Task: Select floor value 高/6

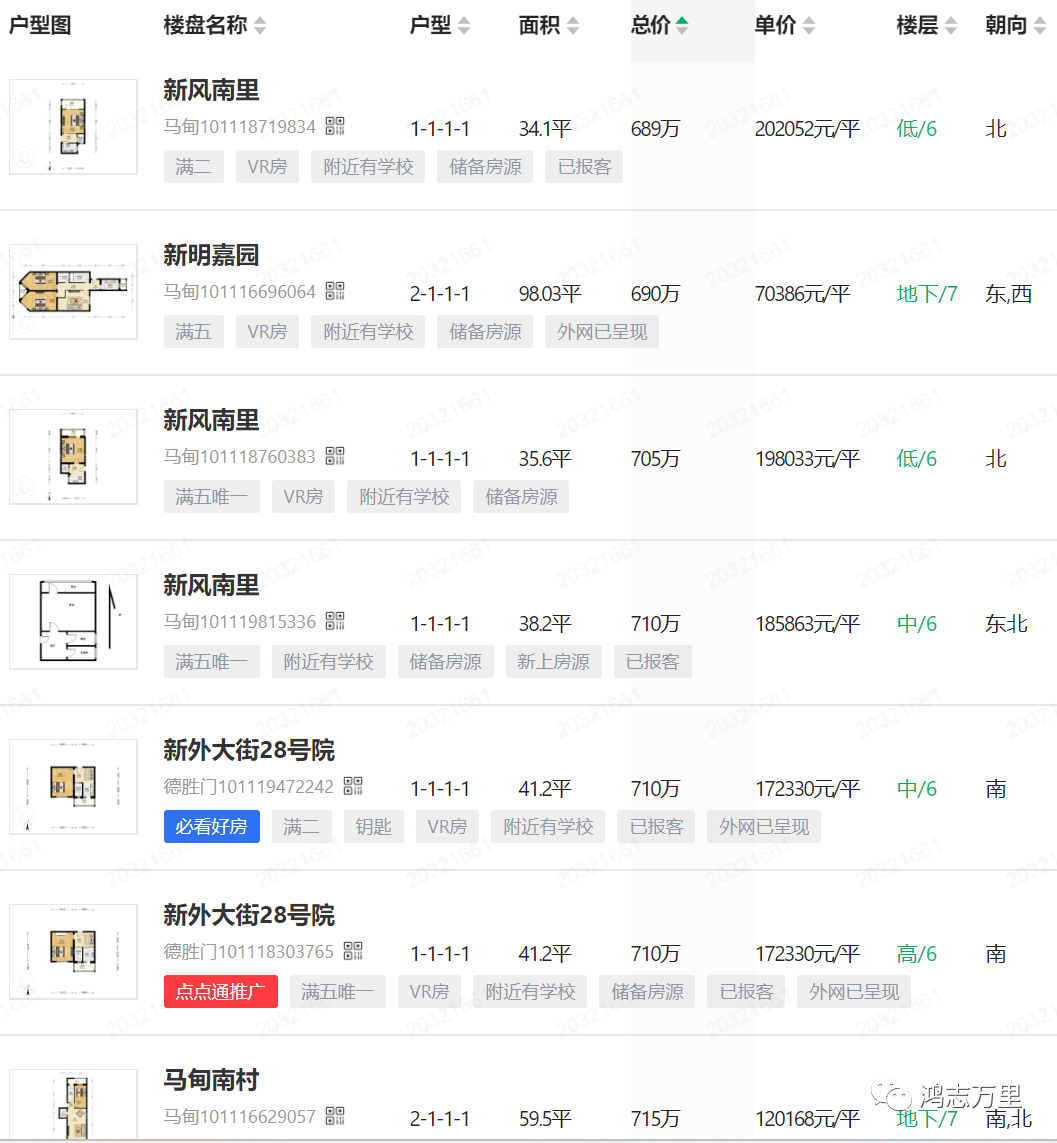Action: [x=916, y=953]
